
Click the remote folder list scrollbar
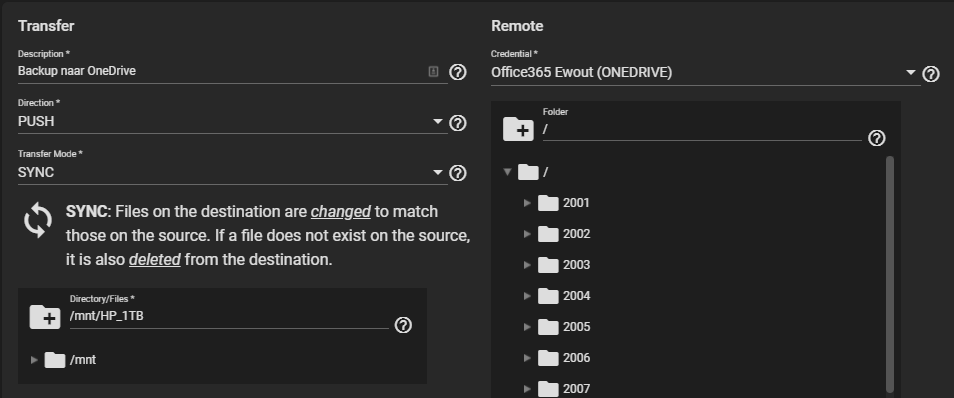click(890, 274)
